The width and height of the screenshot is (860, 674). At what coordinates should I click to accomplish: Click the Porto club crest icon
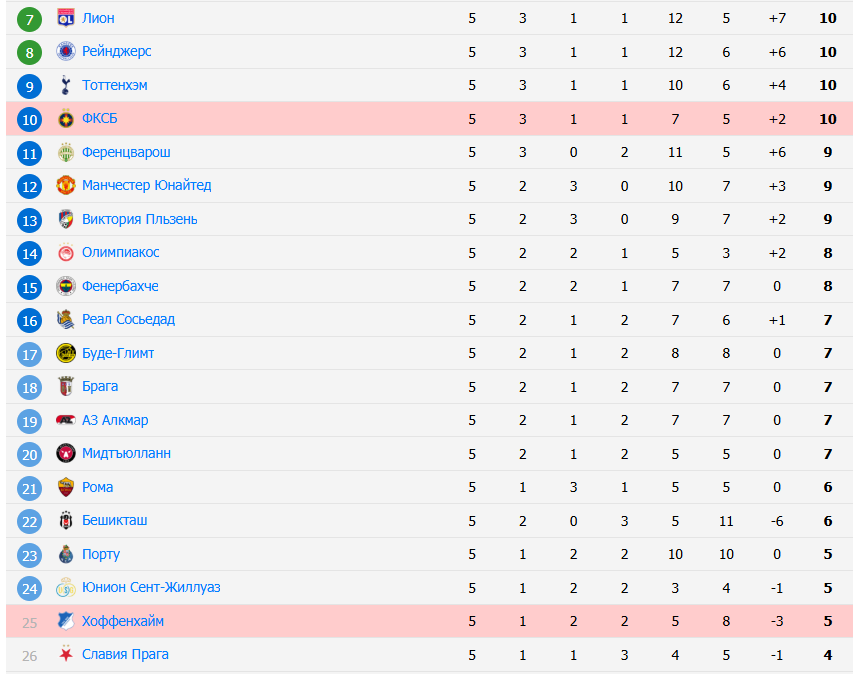point(66,554)
